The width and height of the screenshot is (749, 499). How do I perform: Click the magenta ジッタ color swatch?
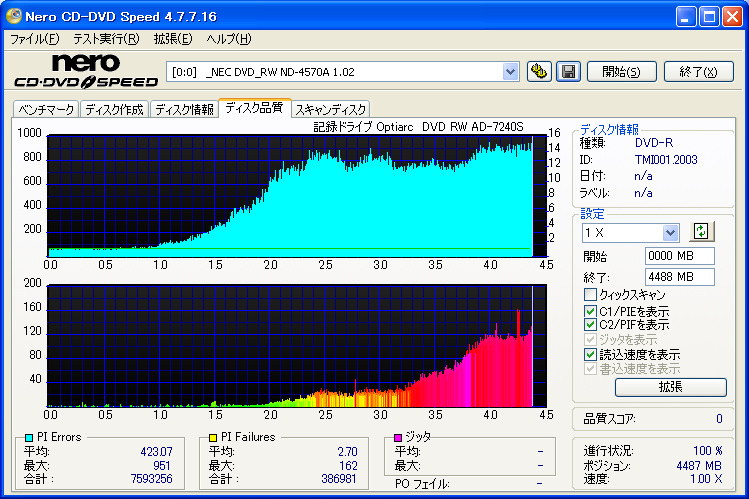pos(398,437)
